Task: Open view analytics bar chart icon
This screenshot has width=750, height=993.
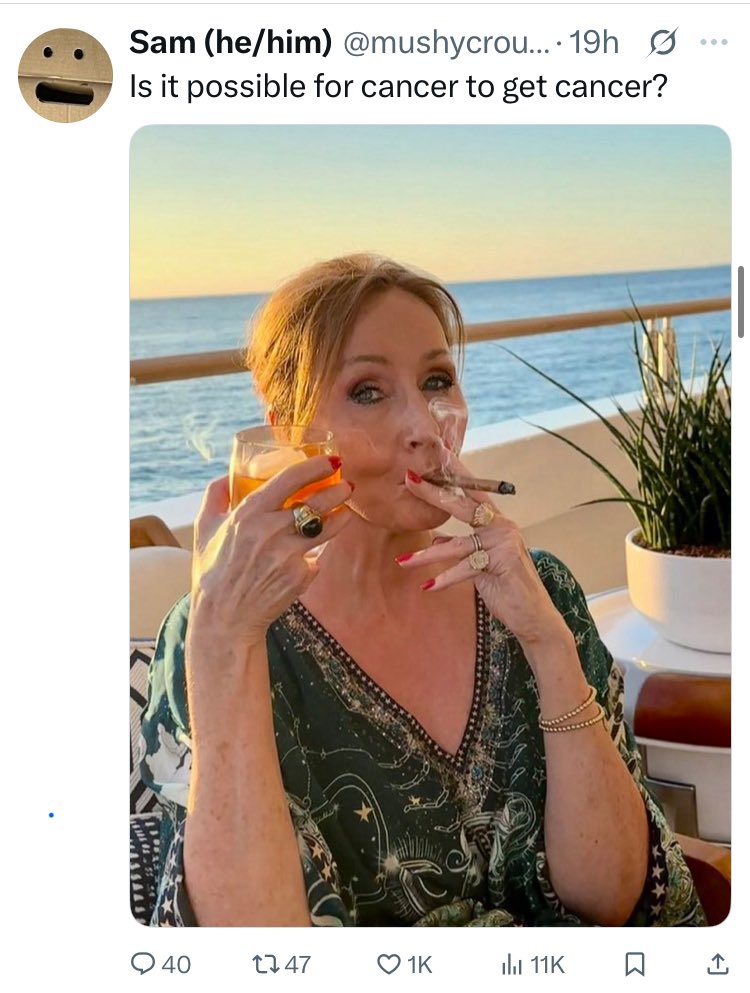Action: pyautogui.click(x=511, y=964)
